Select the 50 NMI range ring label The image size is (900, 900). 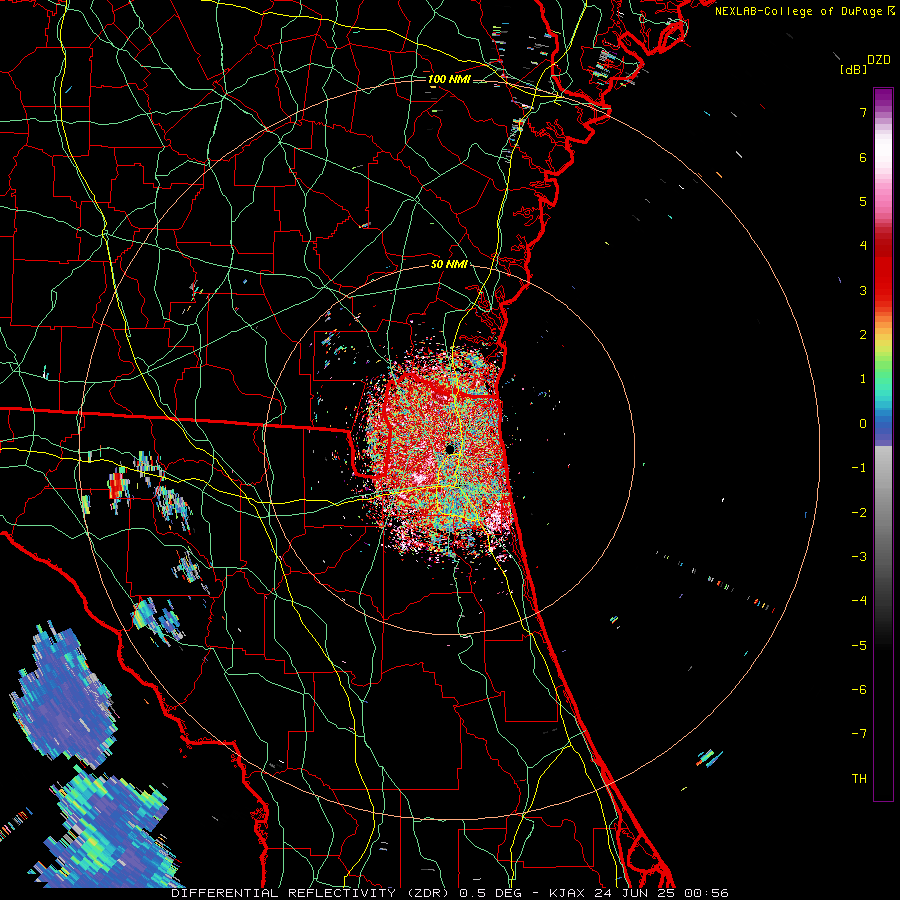[x=449, y=264]
